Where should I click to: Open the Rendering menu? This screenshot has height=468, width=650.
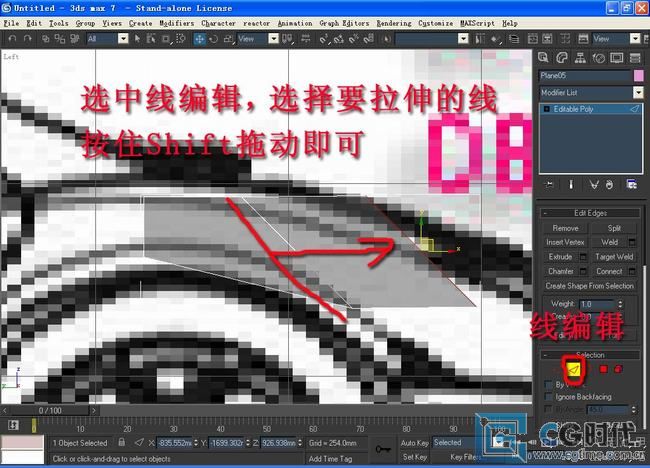[x=394, y=23]
